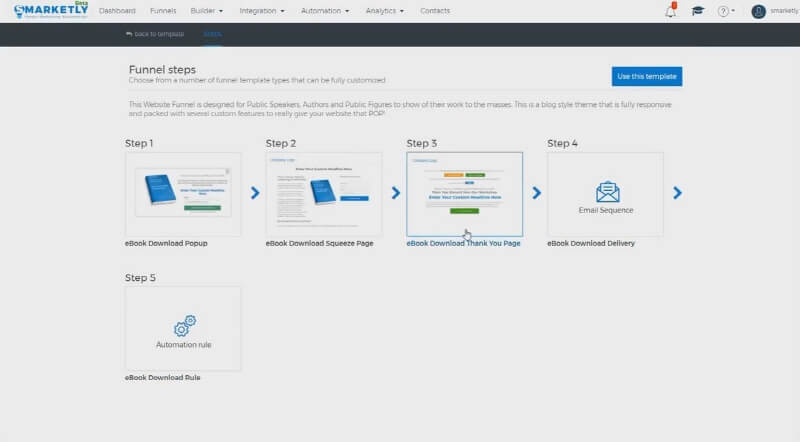Click the Step 3 heading
The height and width of the screenshot is (442, 800).
pyautogui.click(x=421, y=143)
